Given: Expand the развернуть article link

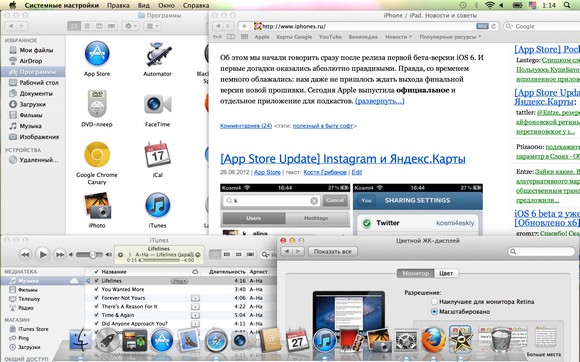Looking at the screenshot, I should (x=380, y=101).
